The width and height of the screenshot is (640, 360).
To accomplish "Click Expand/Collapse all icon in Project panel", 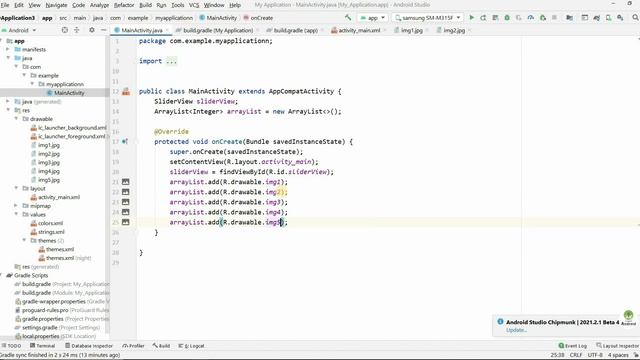I will [76, 30].
